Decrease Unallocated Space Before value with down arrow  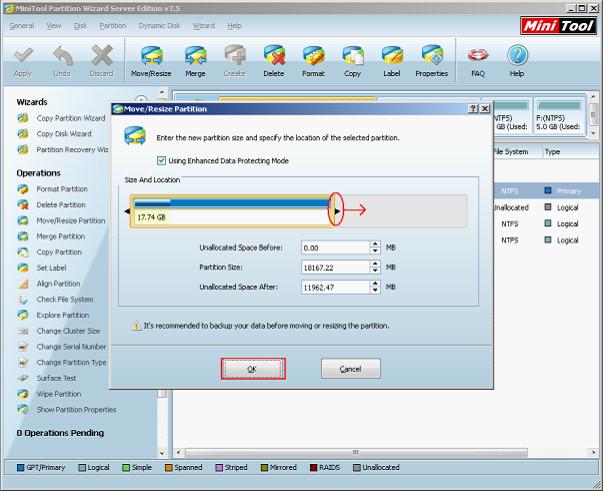(x=375, y=251)
